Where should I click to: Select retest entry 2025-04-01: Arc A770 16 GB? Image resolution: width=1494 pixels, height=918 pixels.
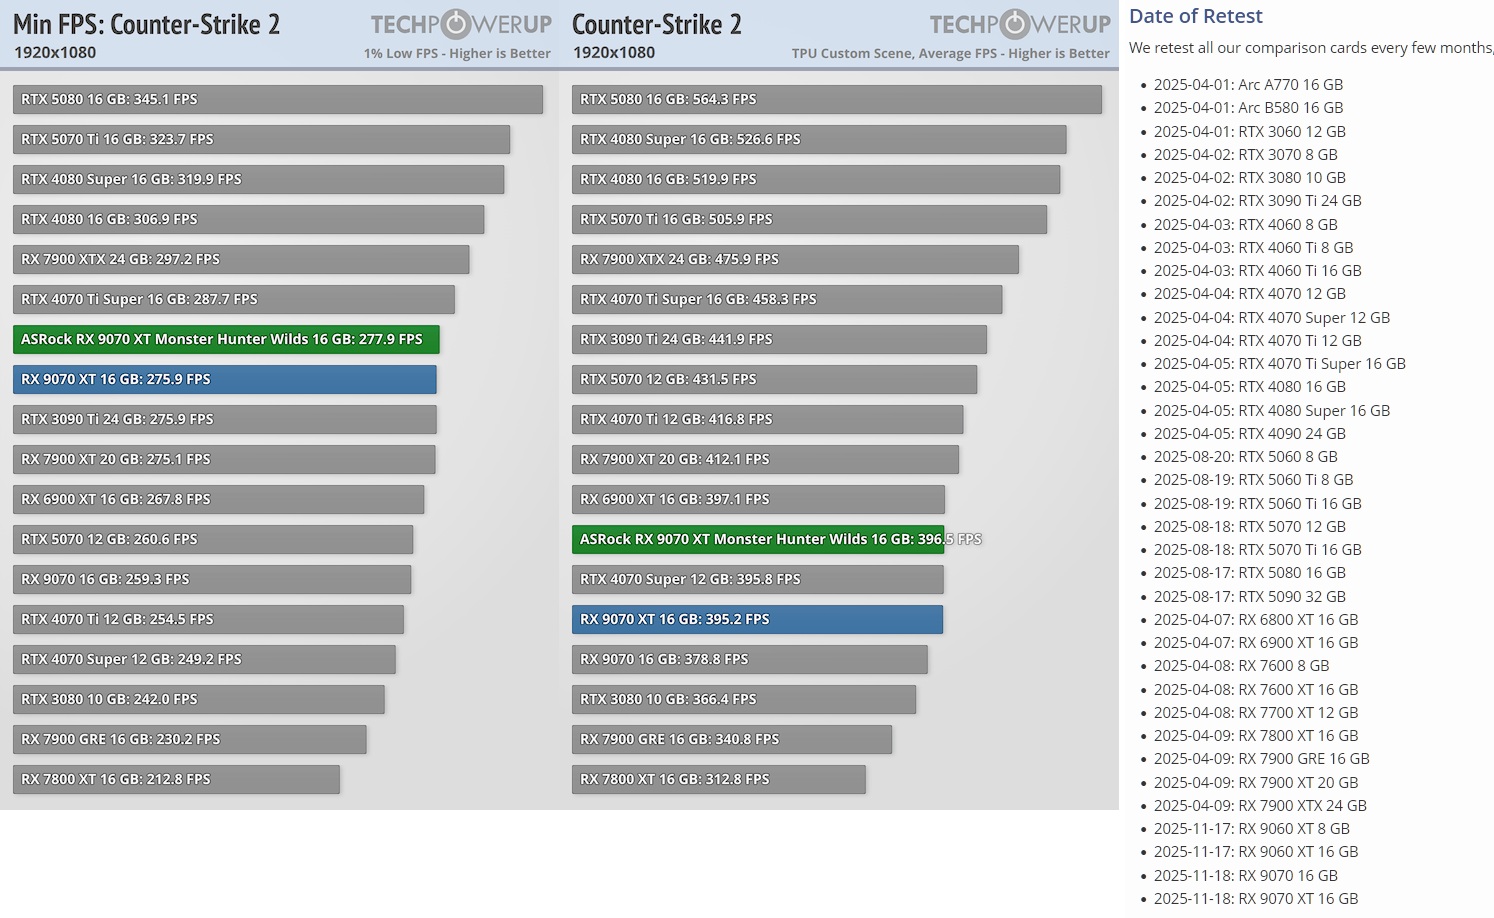tap(1248, 85)
